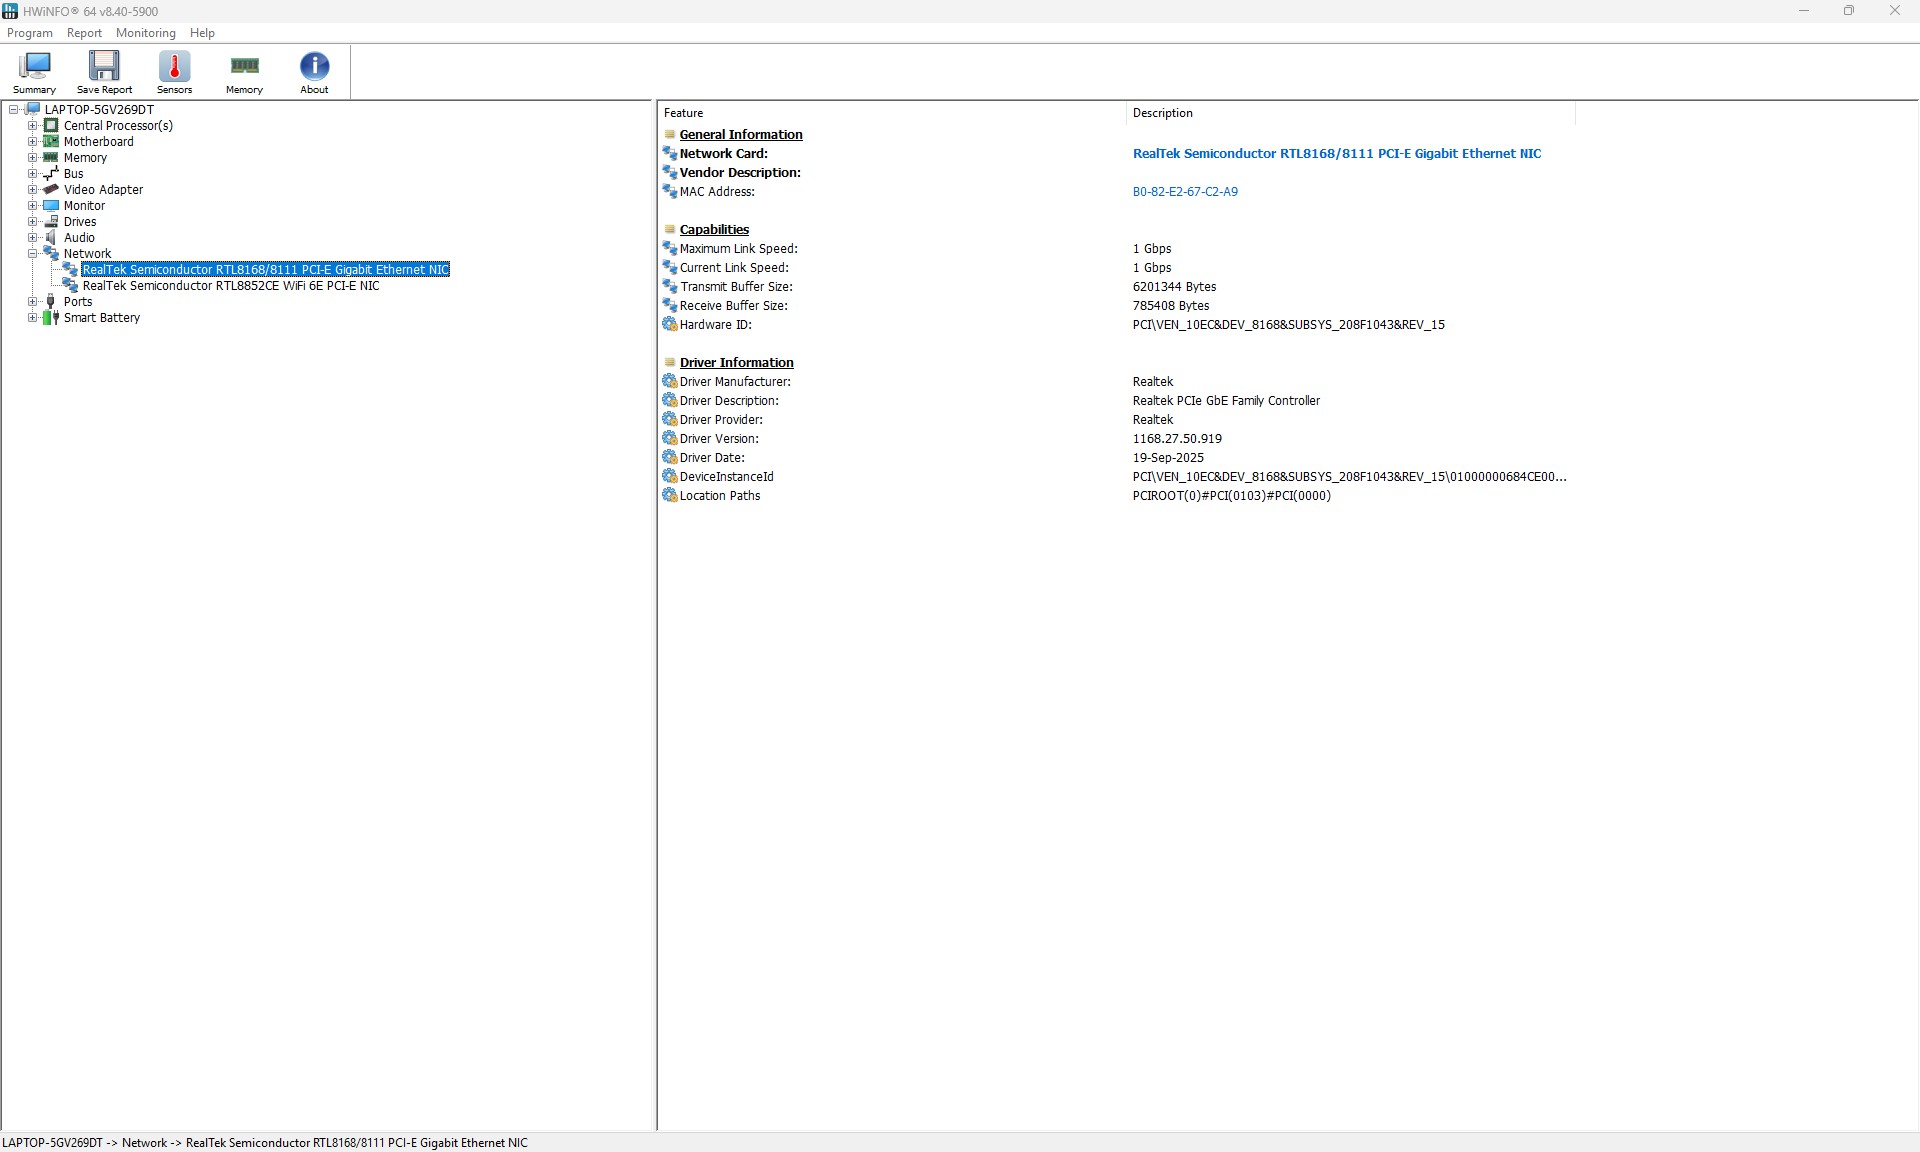Click the MAC address value B0-82-E2-67-C2-A9
This screenshot has width=1920, height=1152.
pyautogui.click(x=1185, y=192)
